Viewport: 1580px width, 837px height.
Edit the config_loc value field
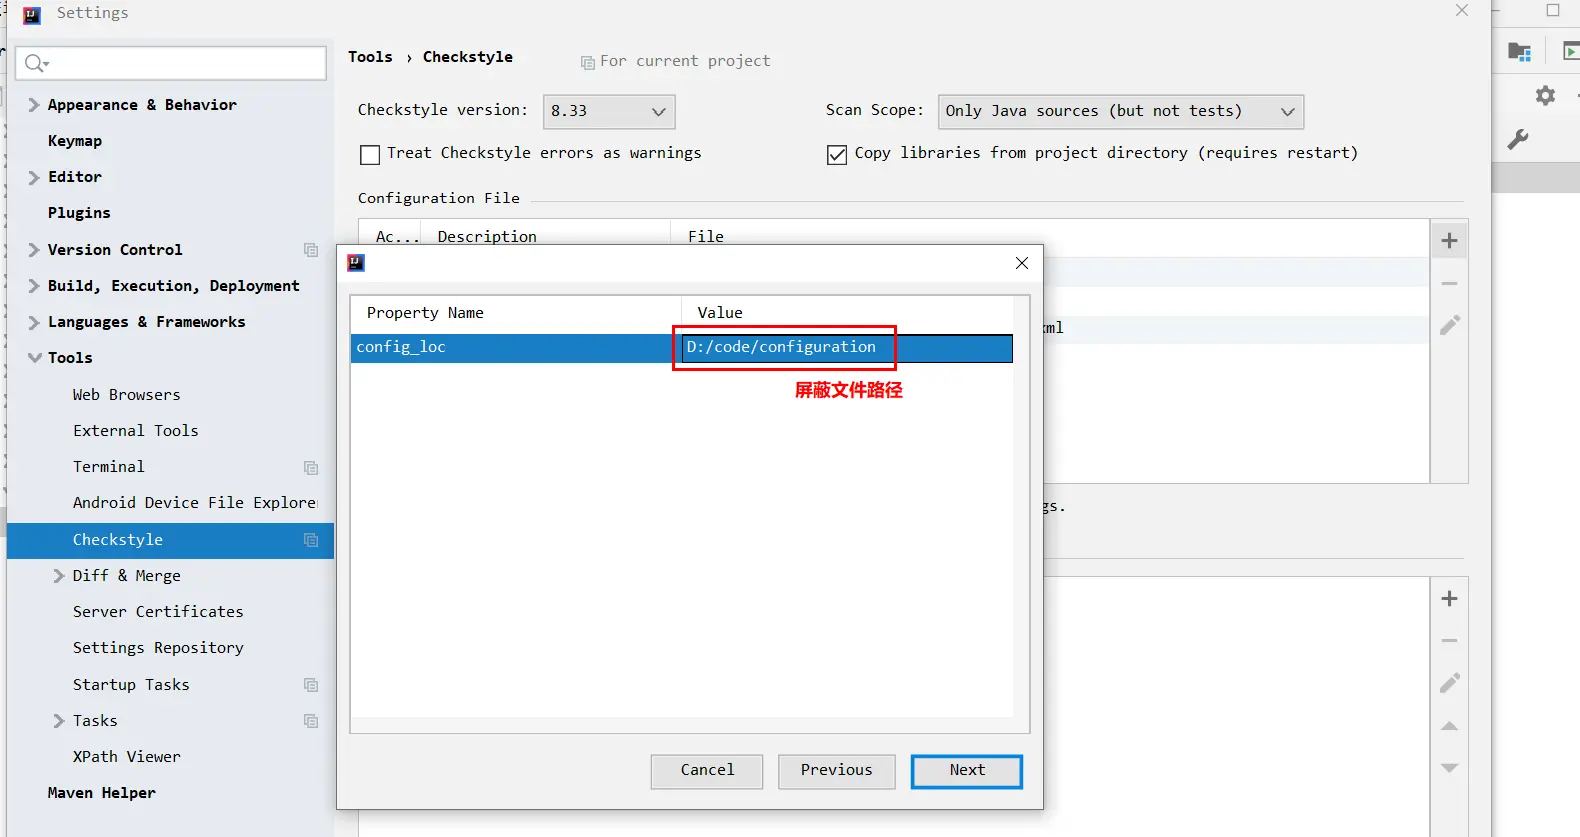(x=846, y=348)
